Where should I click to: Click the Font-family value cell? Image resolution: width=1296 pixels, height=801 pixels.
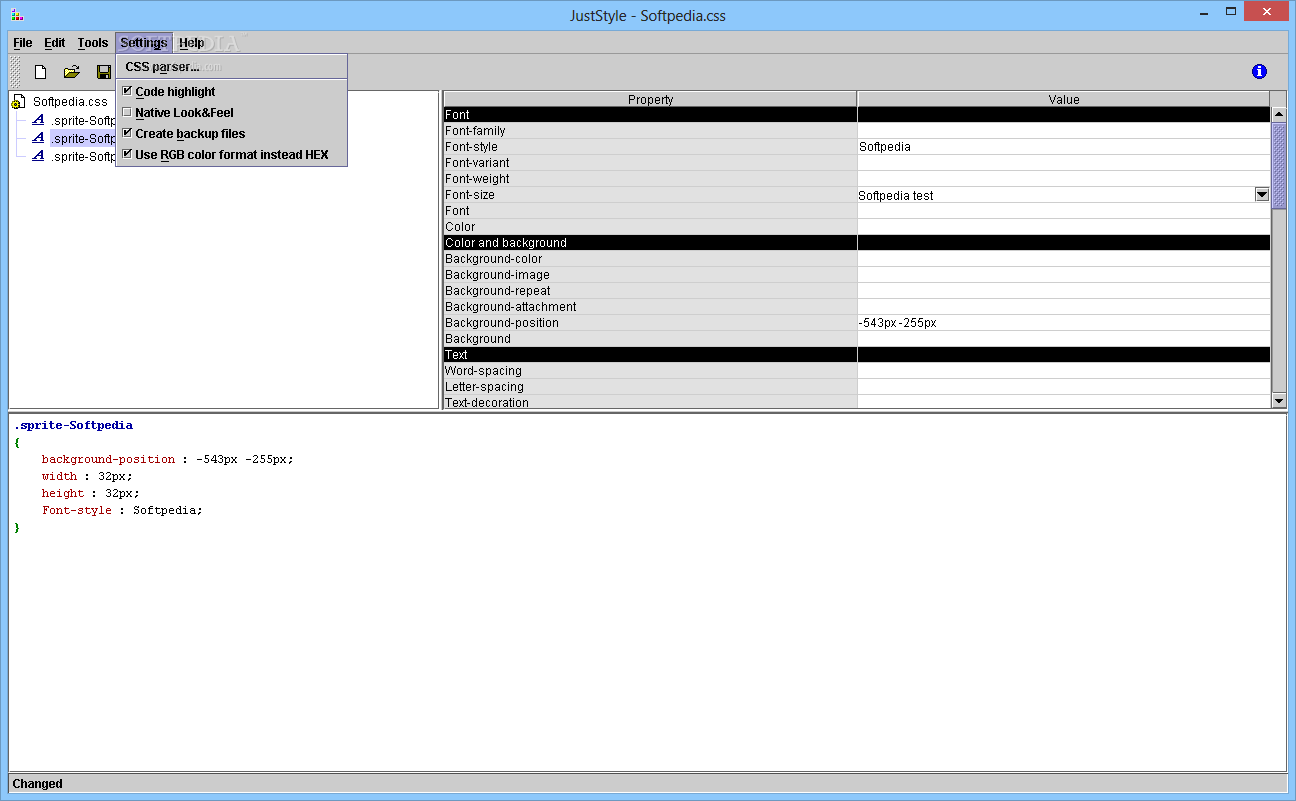pyautogui.click(x=1064, y=131)
